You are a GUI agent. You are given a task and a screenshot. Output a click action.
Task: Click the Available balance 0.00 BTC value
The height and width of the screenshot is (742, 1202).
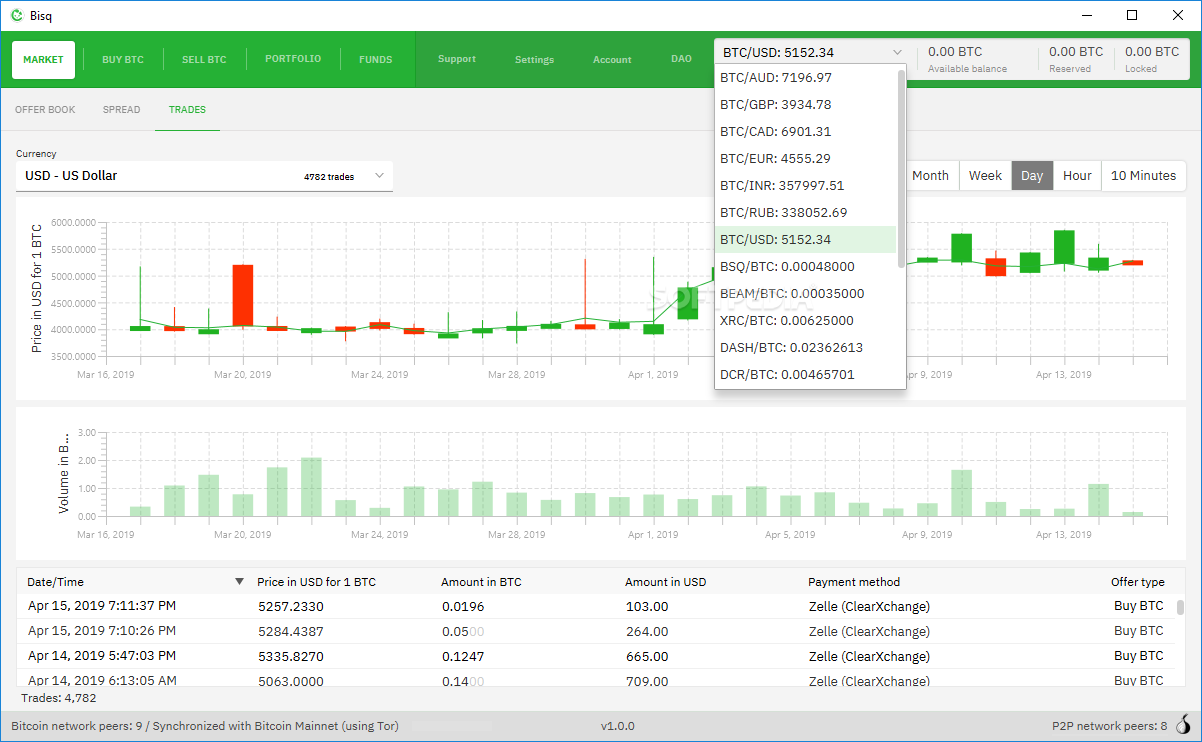pos(954,52)
